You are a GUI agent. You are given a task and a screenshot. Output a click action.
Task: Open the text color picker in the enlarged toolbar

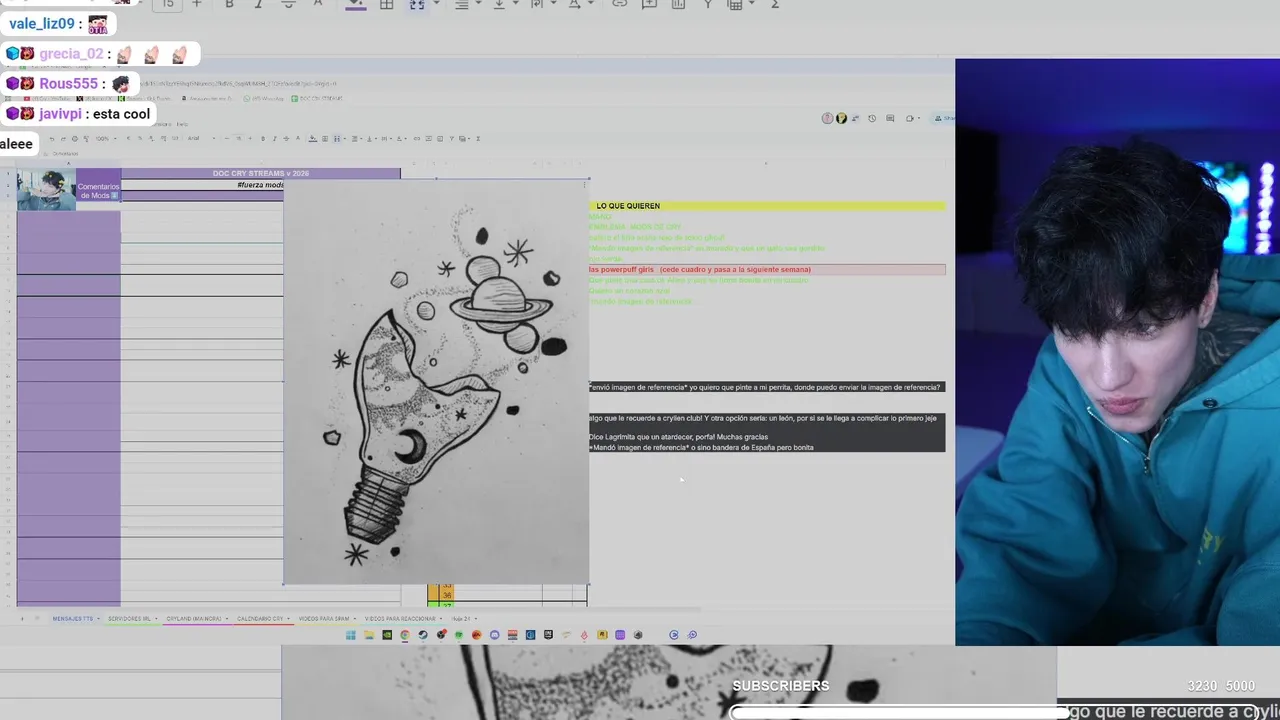coord(318,4)
